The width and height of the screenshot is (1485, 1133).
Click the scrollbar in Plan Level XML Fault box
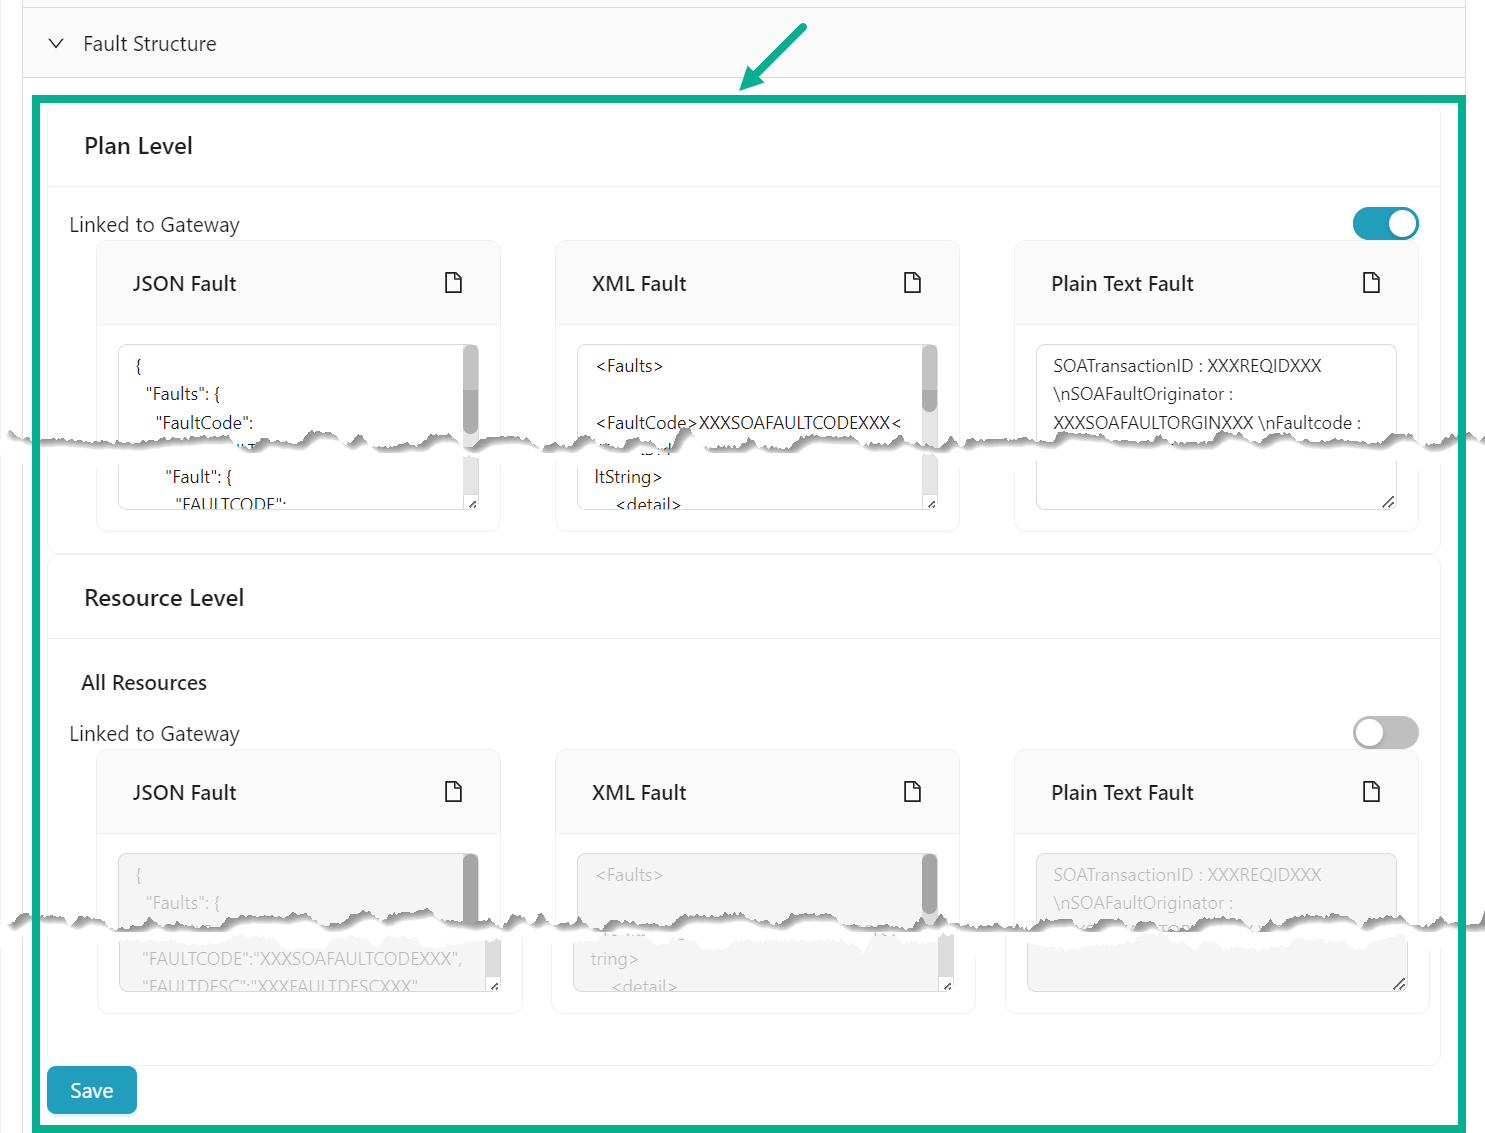[x=929, y=380]
